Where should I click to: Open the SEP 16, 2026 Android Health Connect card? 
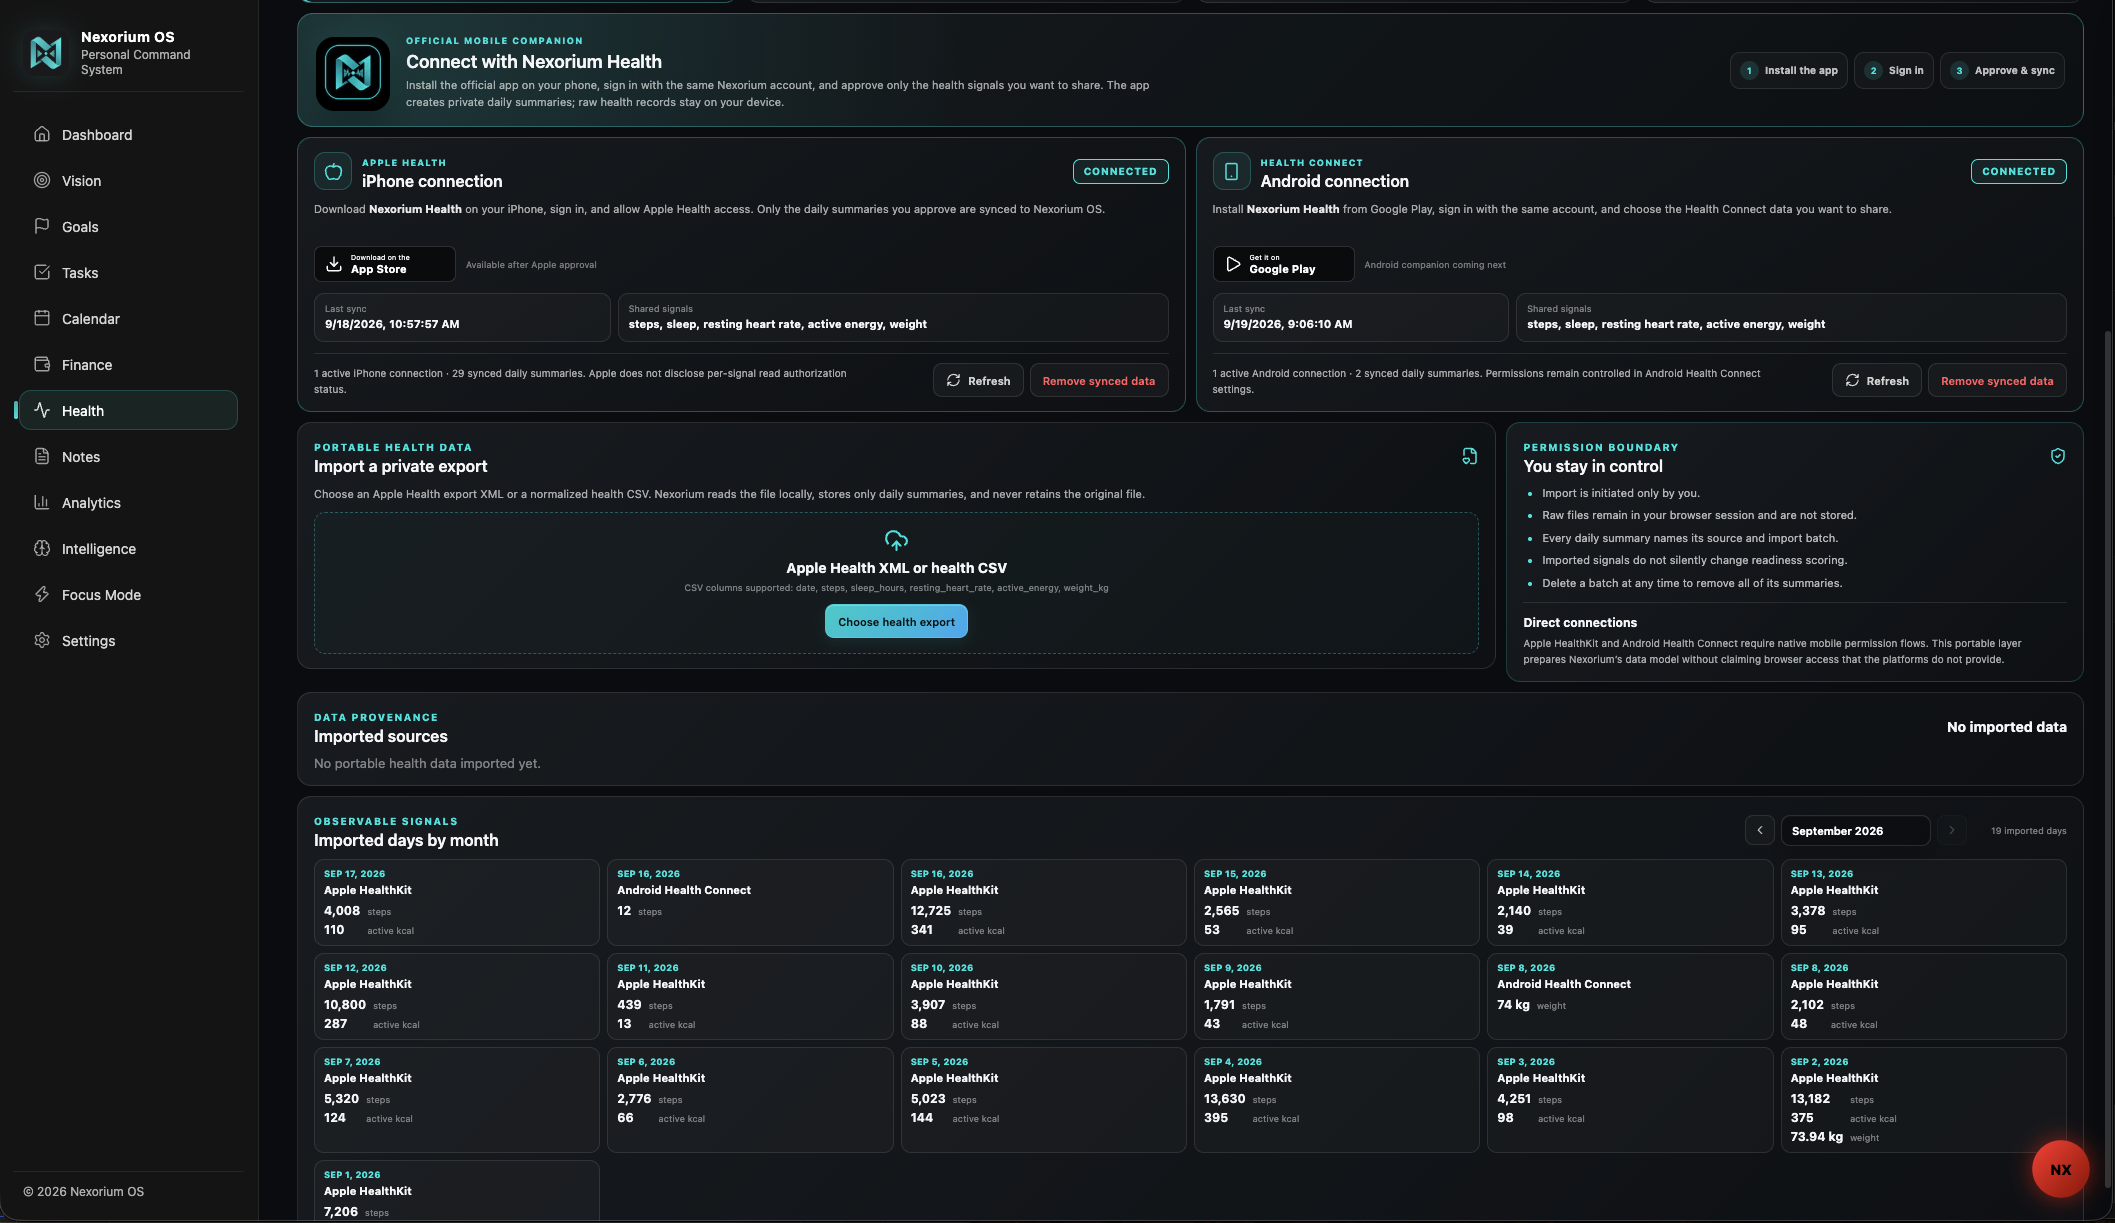tap(749, 902)
